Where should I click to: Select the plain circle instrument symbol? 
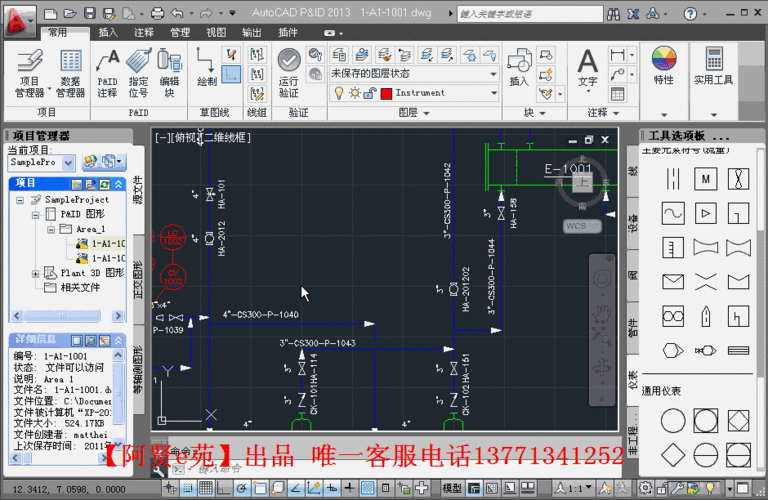tap(673, 421)
